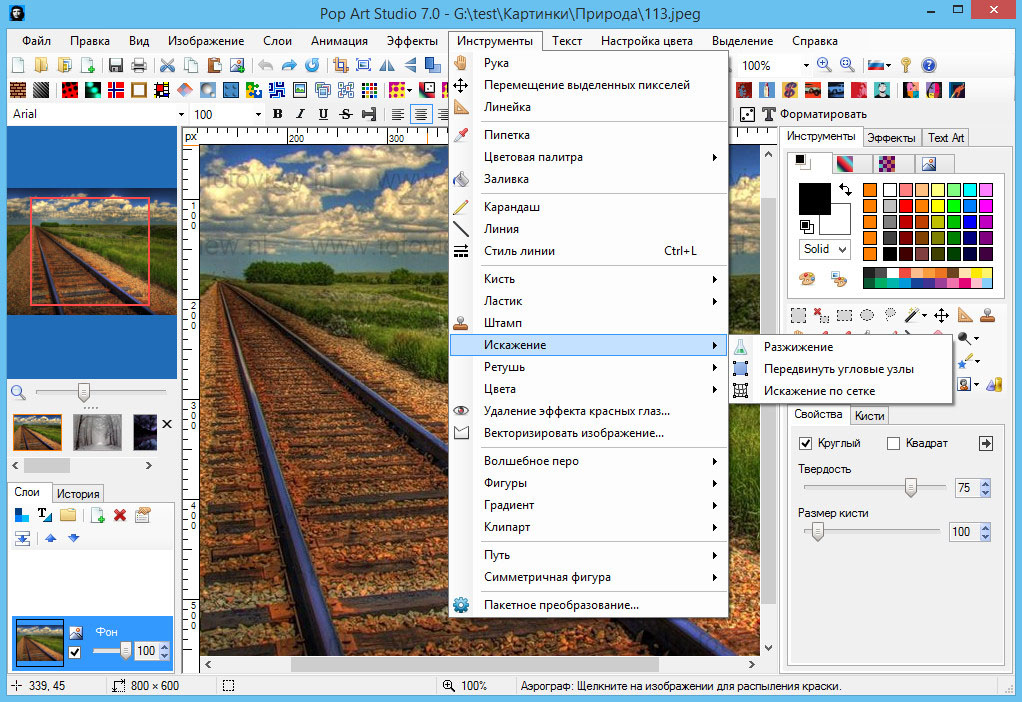The image size is (1022, 702).
Task: Choose Векторизировать изображение menu entry
Action: tap(574, 433)
